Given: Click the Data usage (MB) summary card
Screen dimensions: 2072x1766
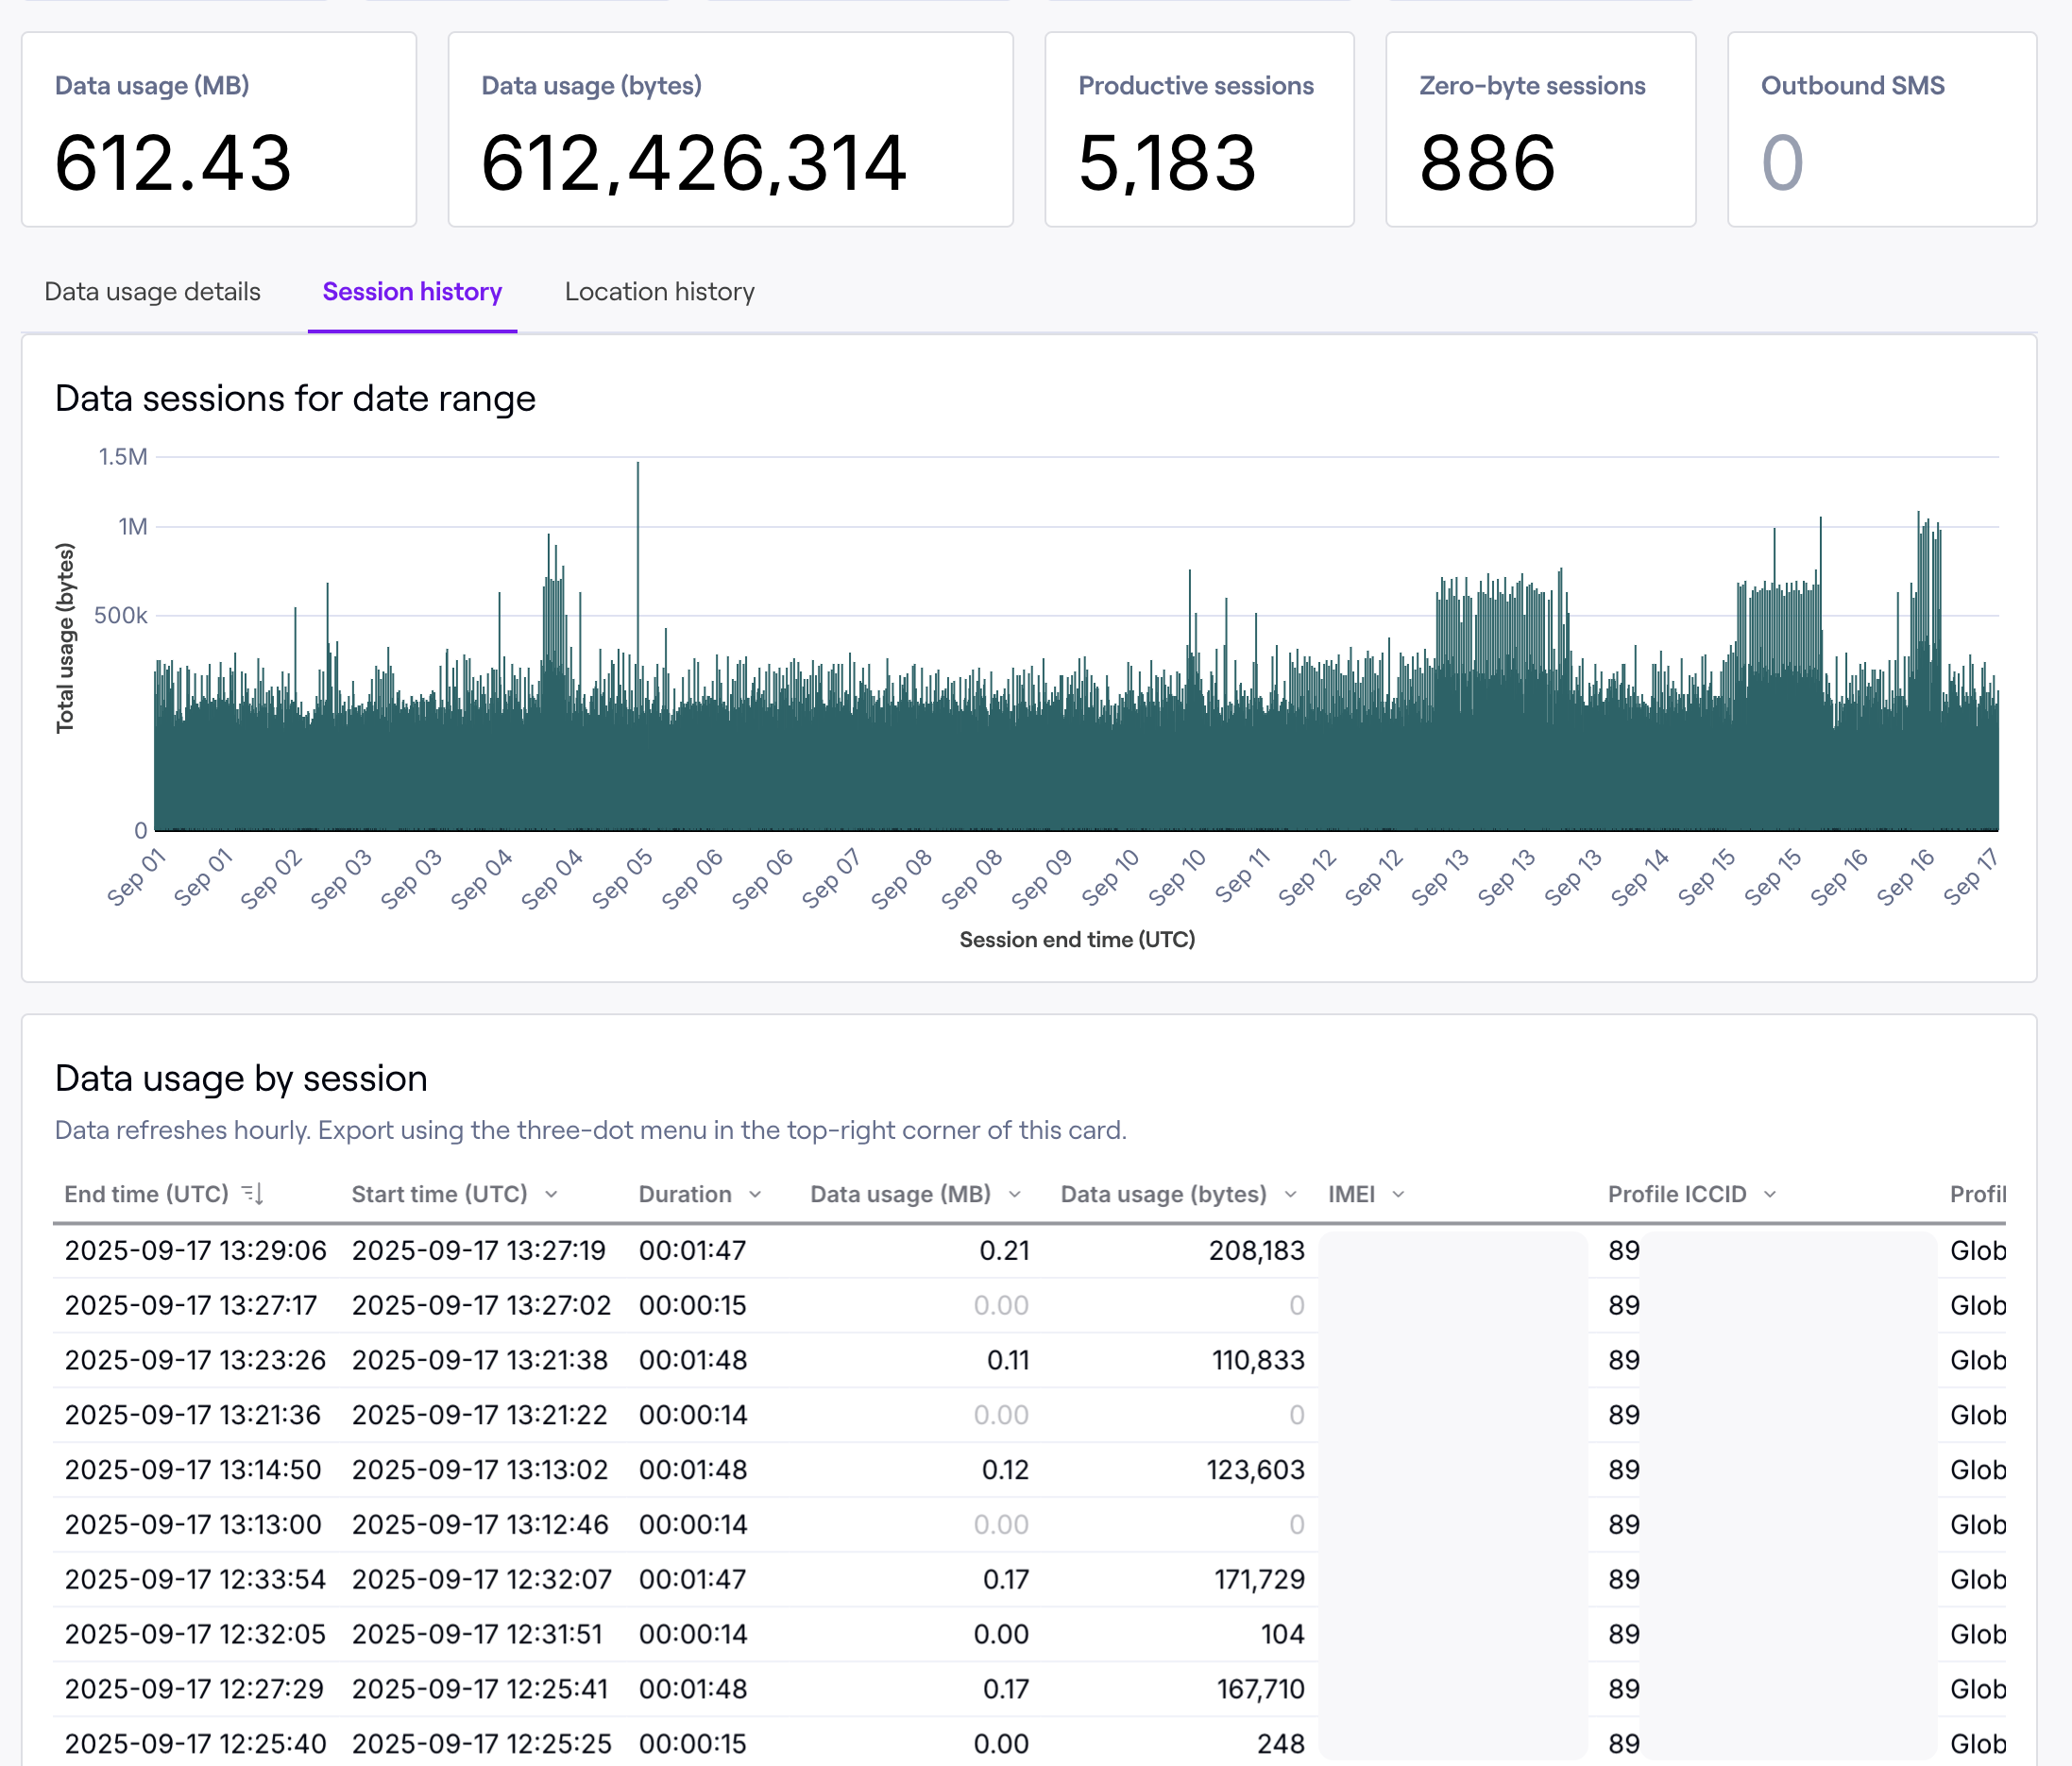Looking at the screenshot, I should pyautogui.click(x=218, y=130).
